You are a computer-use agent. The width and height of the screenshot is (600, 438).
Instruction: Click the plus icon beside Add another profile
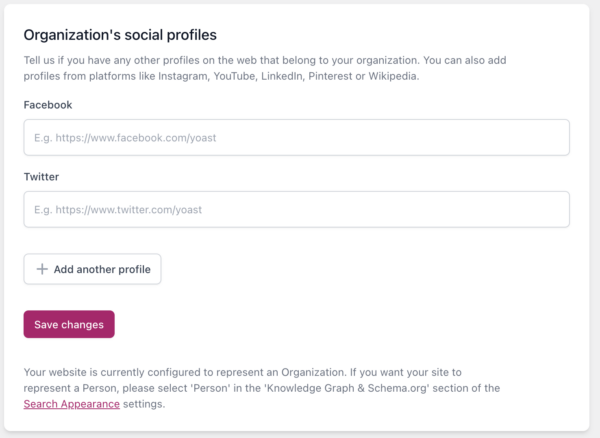[x=42, y=269]
